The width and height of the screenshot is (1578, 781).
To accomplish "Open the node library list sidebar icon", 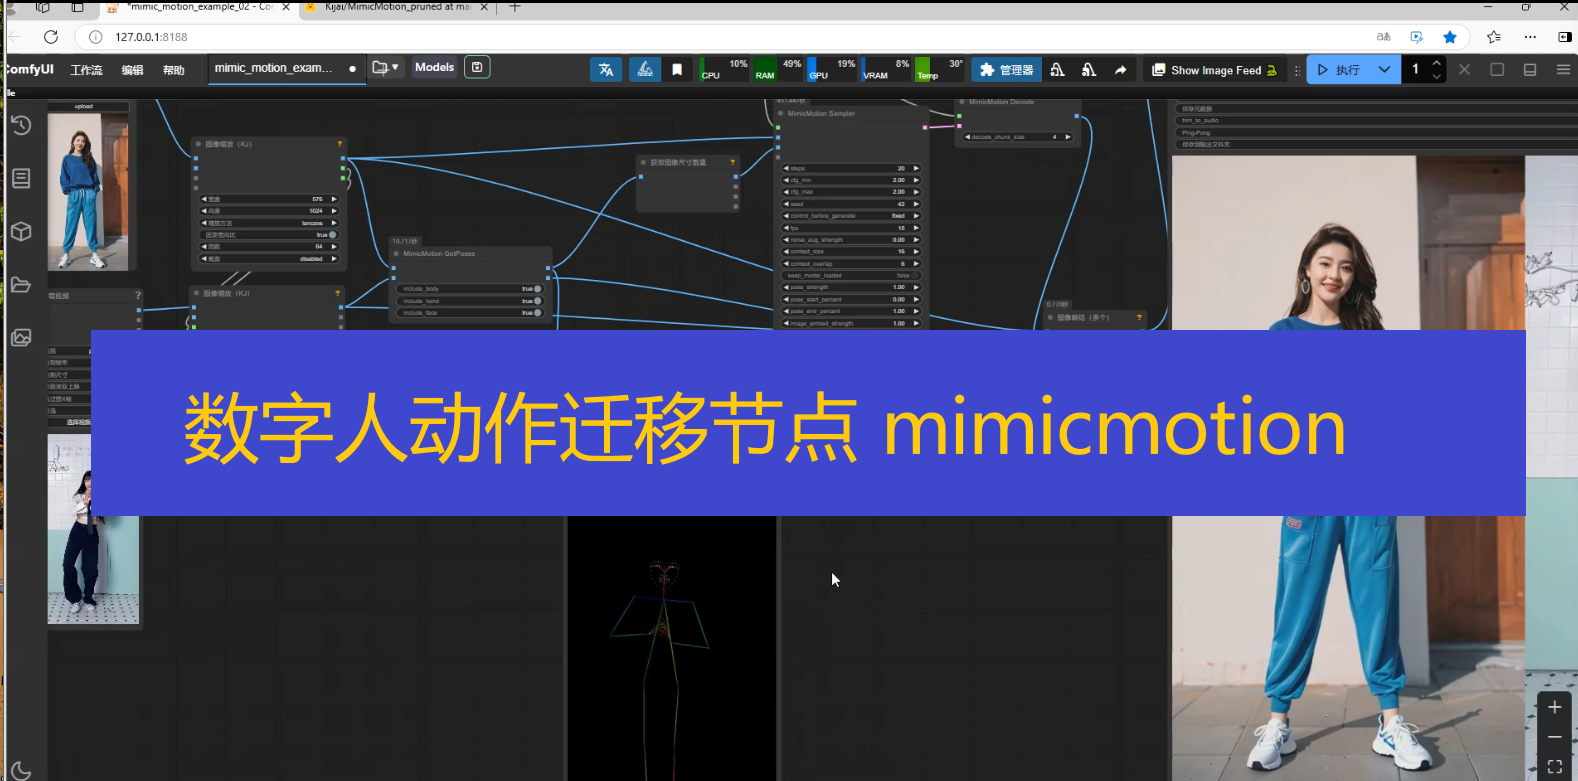I will click(21, 178).
